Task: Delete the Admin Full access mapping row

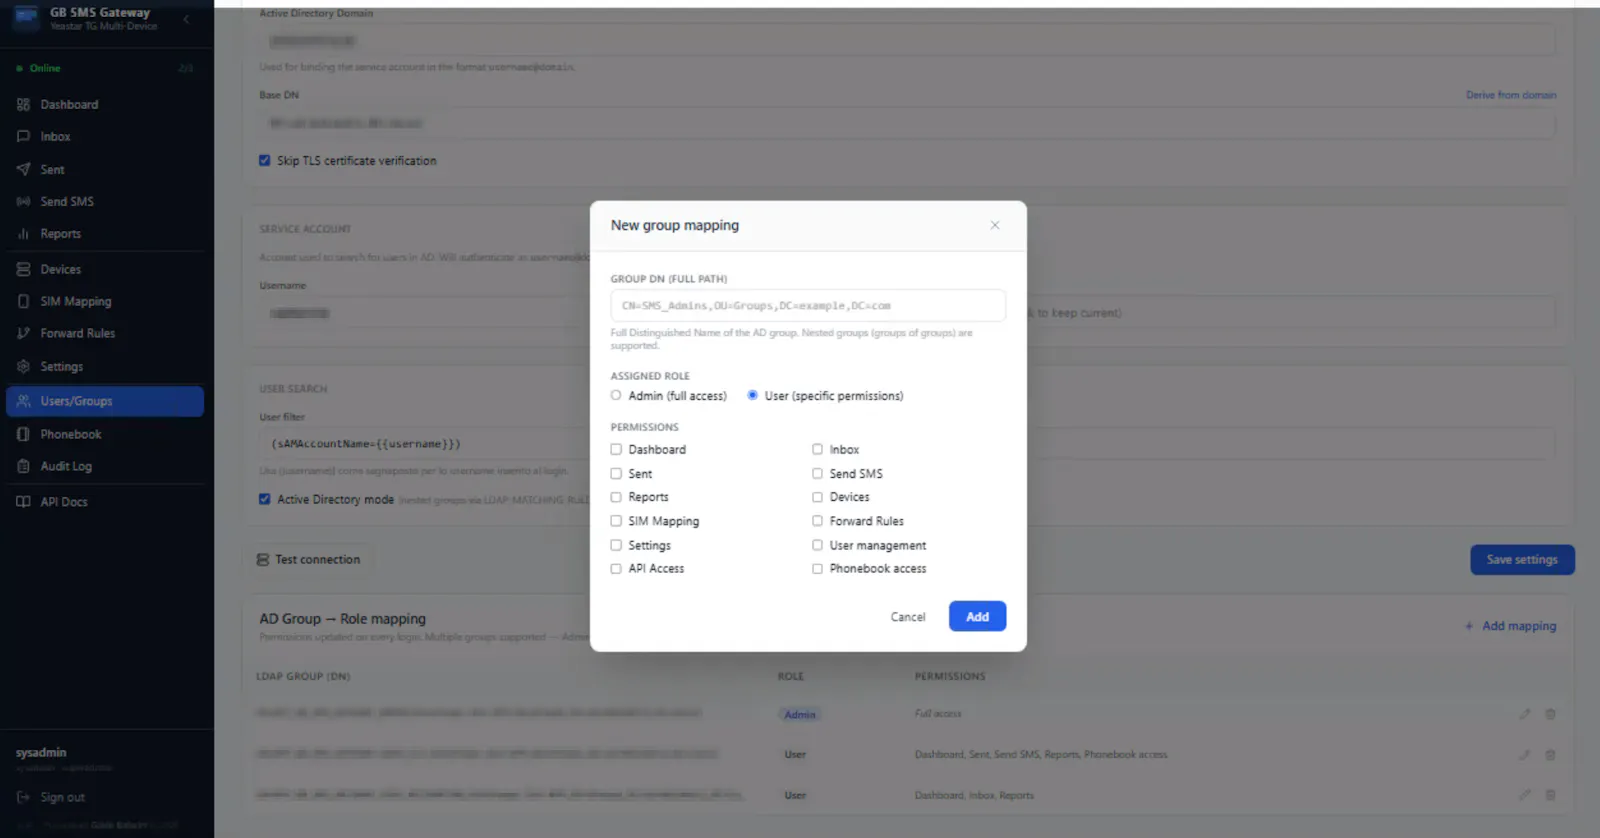Action: 1550,714
